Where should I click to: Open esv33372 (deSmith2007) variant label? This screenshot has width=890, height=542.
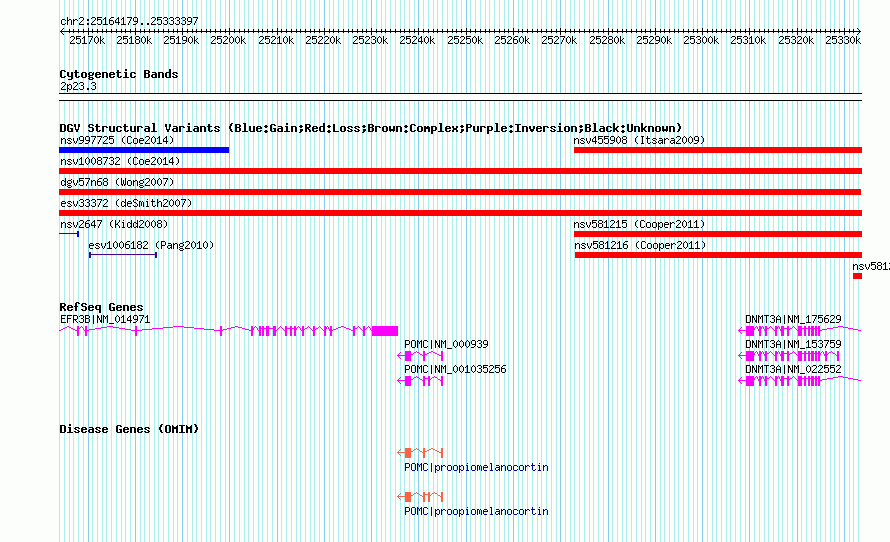(126, 203)
